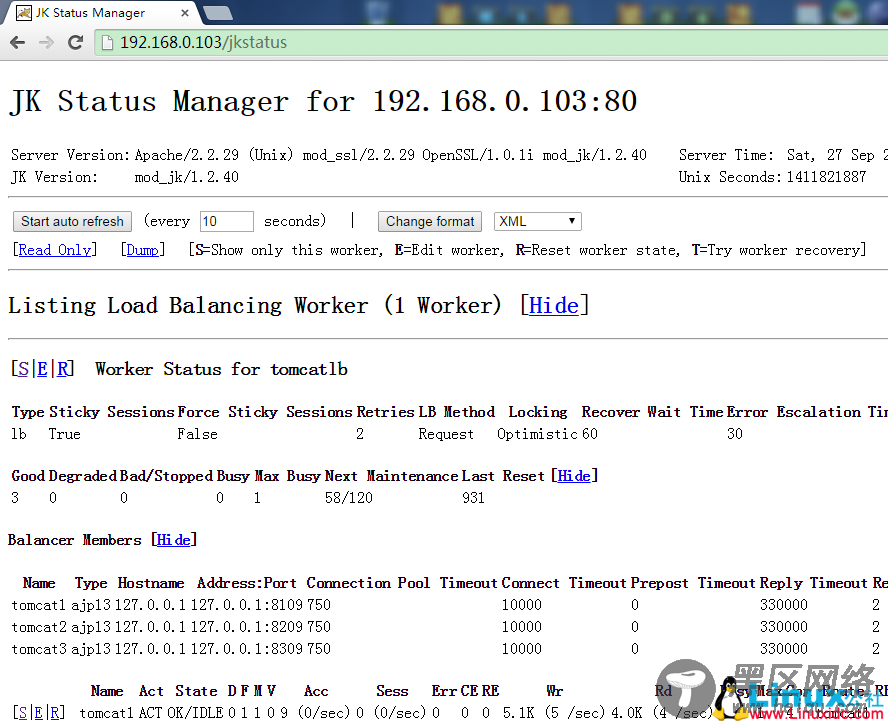Click the page heading JK Status Manager
The width and height of the screenshot is (888, 724).
[x=323, y=101]
